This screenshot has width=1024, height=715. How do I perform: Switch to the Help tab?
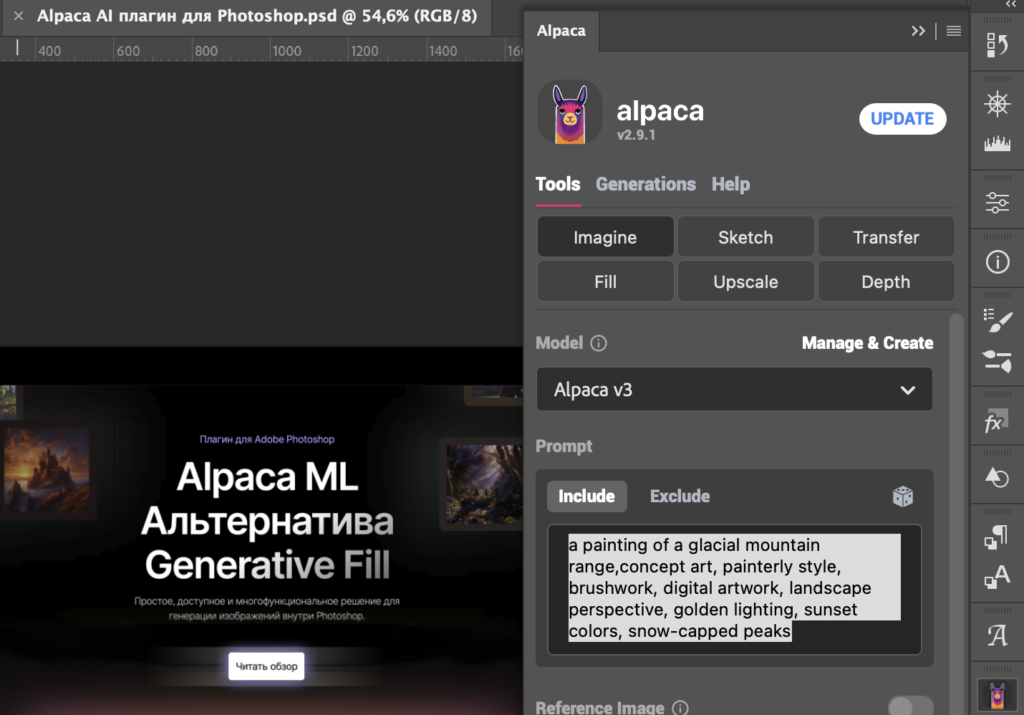coord(730,184)
